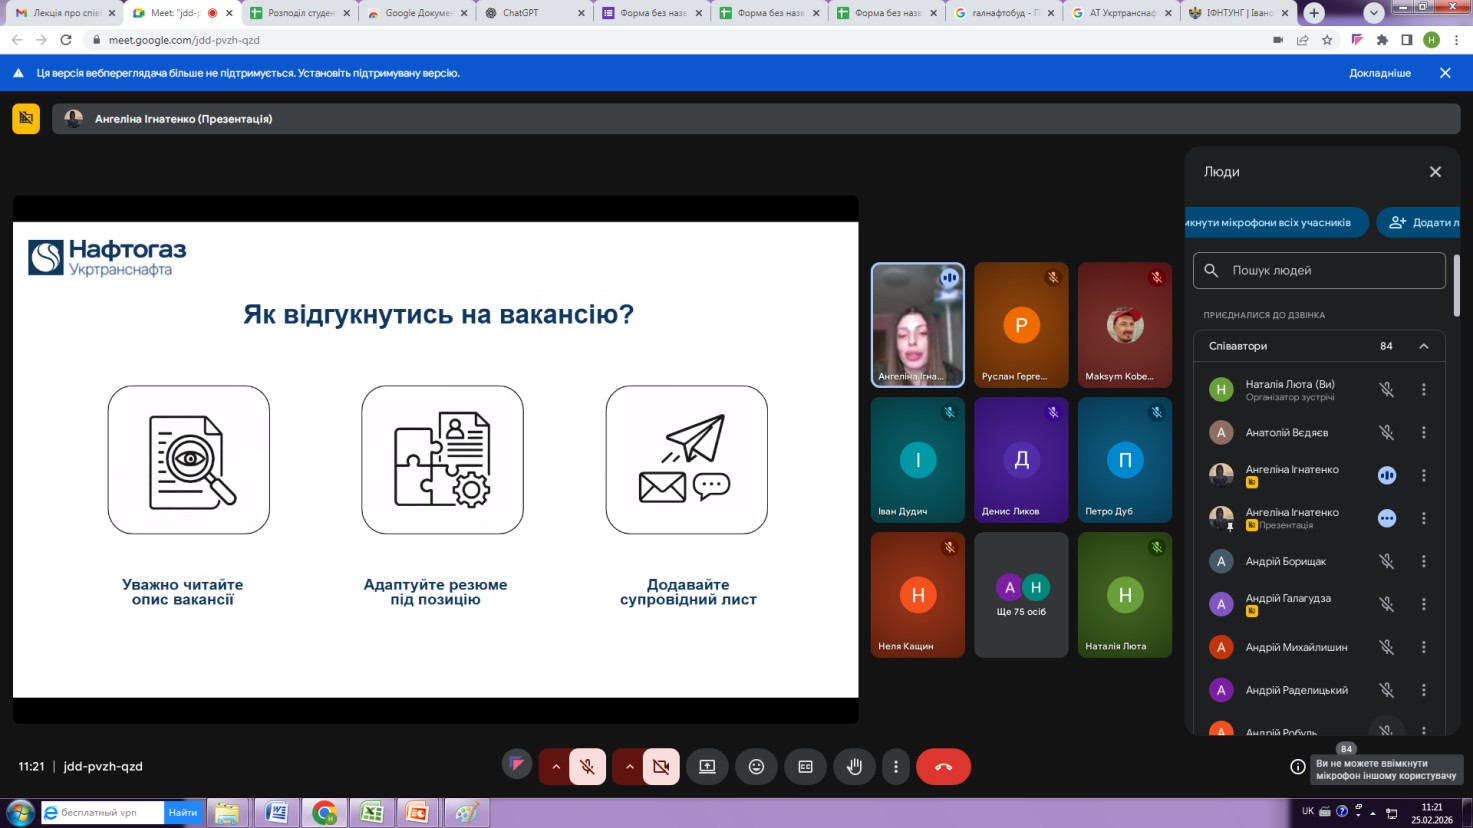Click the Додати людей button
Image resolution: width=1473 pixels, height=828 pixels.
coord(1418,222)
